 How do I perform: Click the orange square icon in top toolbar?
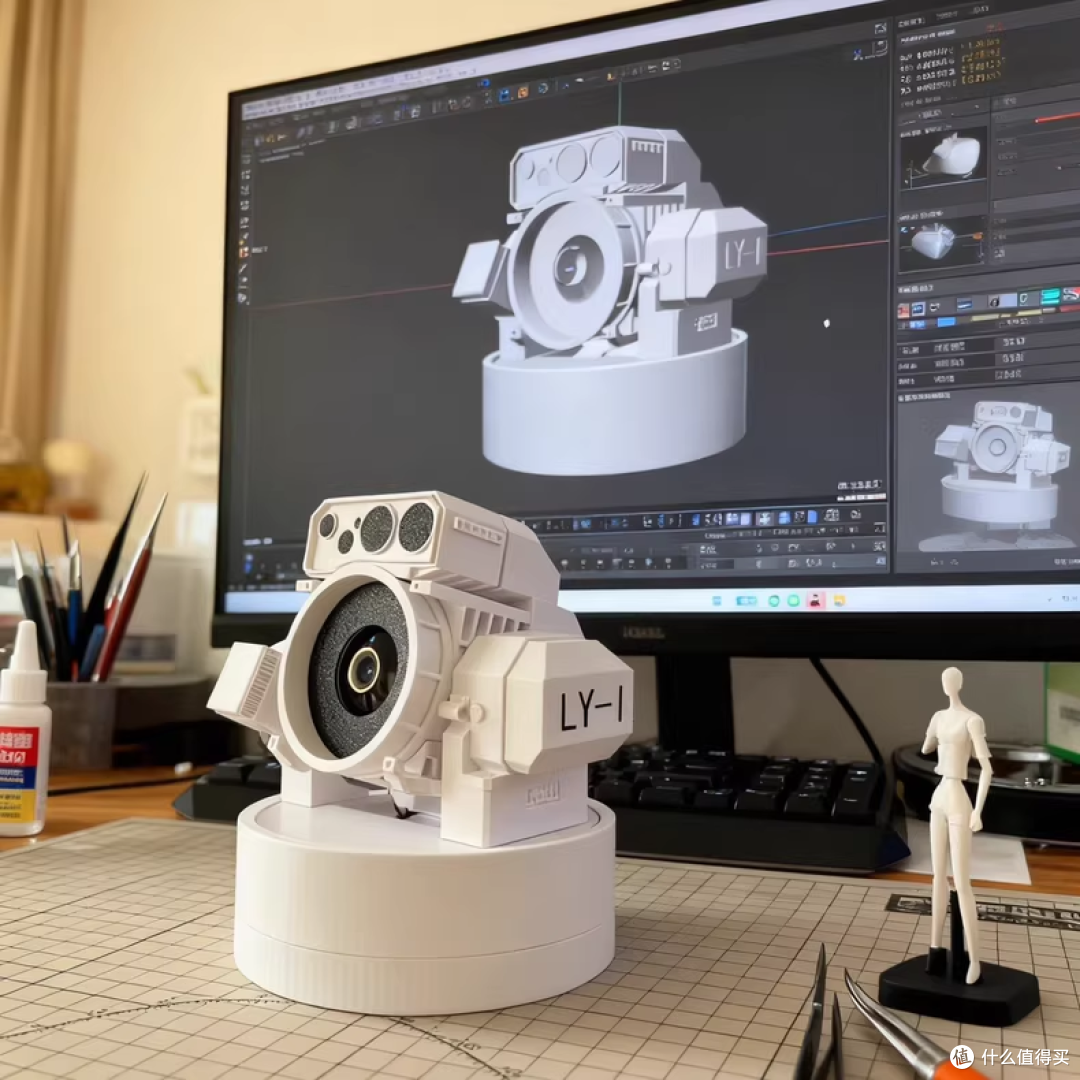point(523,92)
